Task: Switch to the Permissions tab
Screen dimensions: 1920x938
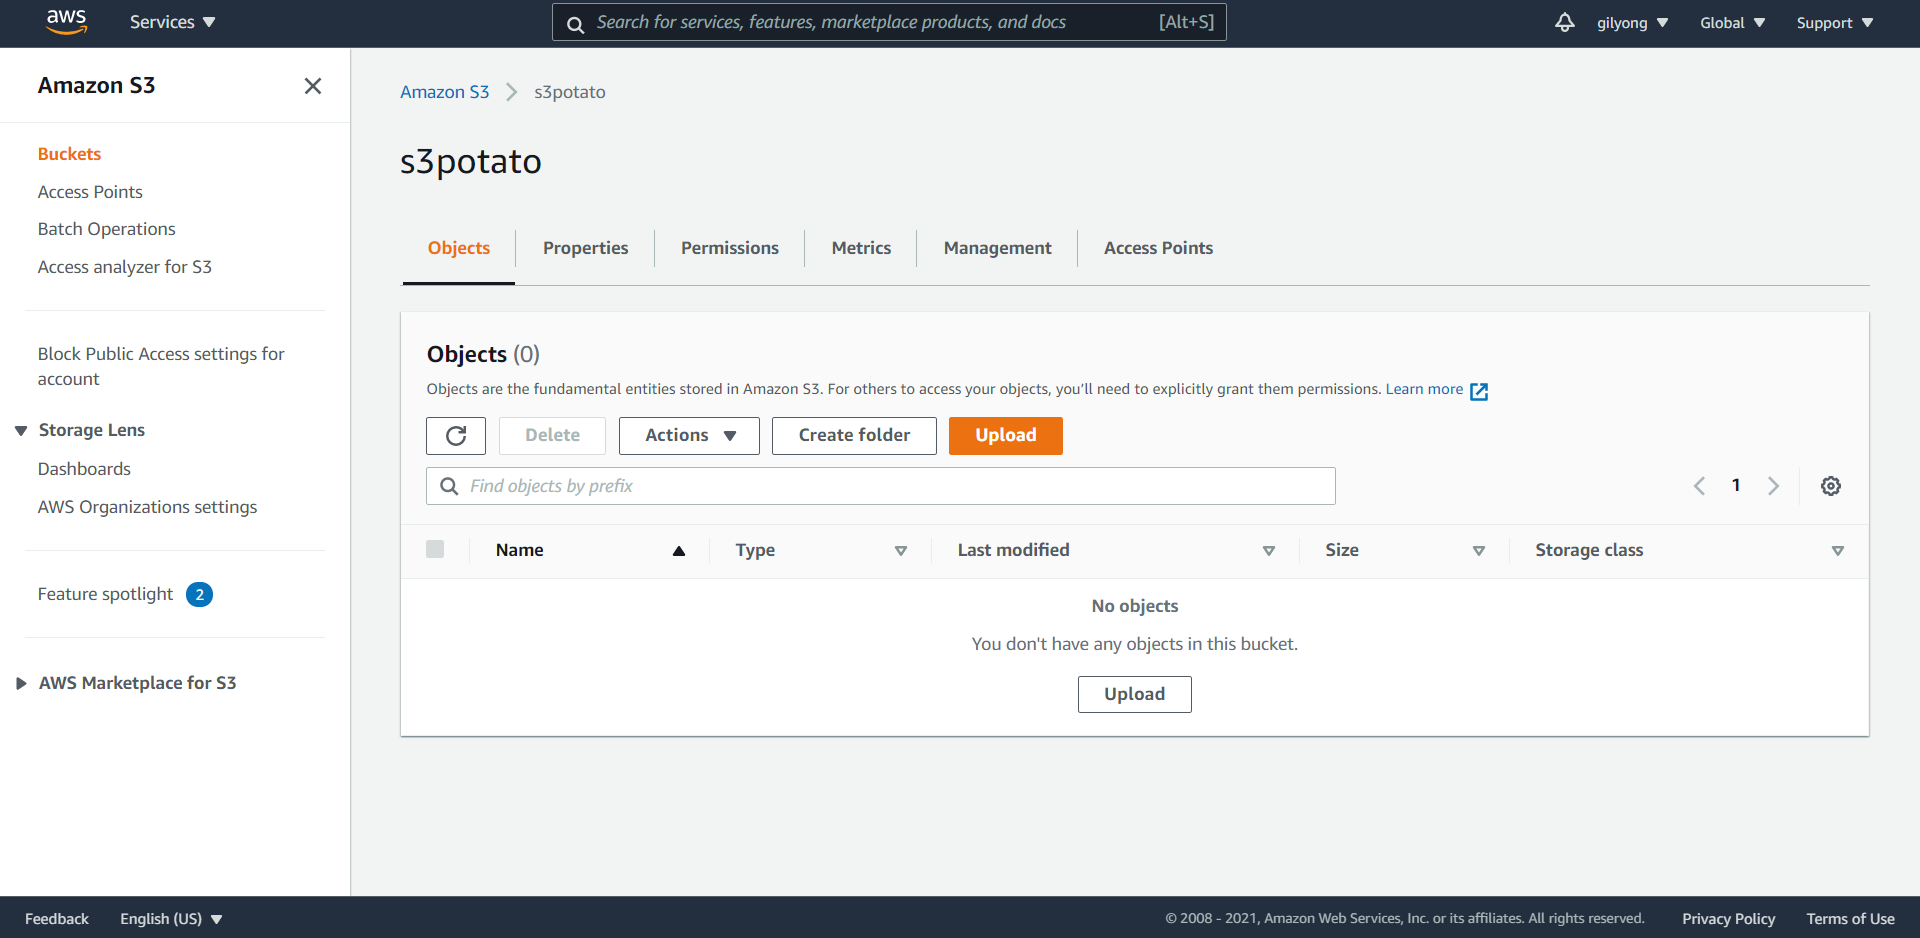Action: tap(730, 248)
